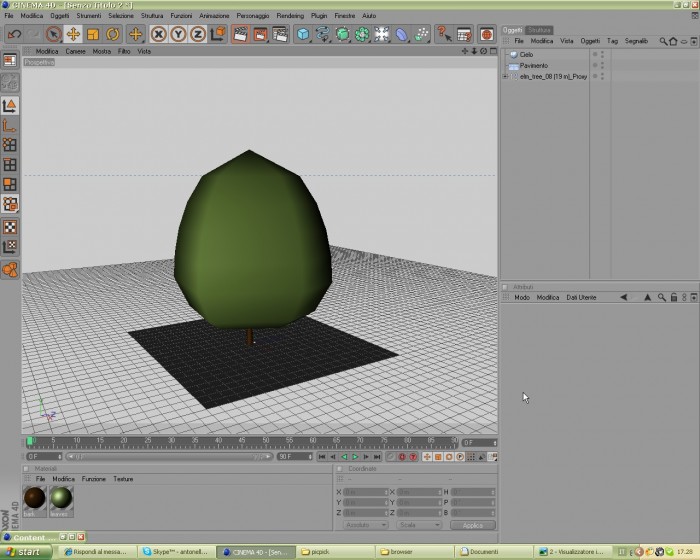Select the Cielo object in the tree
This screenshot has width=700, height=560.
pos(526,54)
